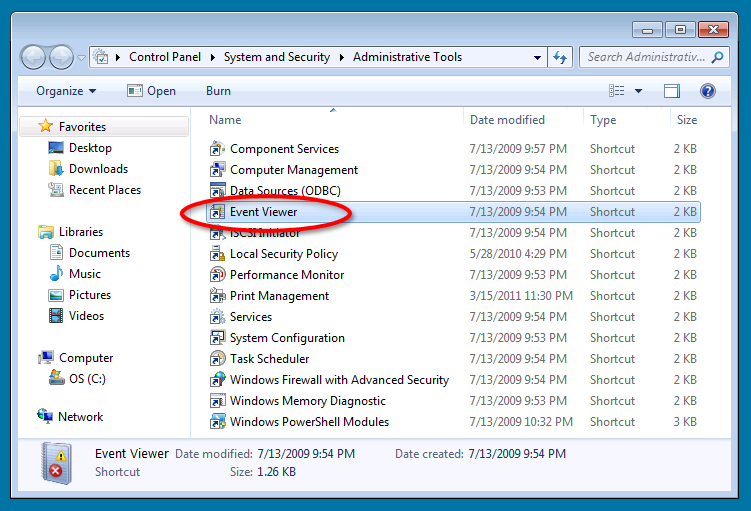This screenshot has width=751, height=511.
Task: Click '3/15/2011 11:30 PM' date cell
Action: point(521,296)
